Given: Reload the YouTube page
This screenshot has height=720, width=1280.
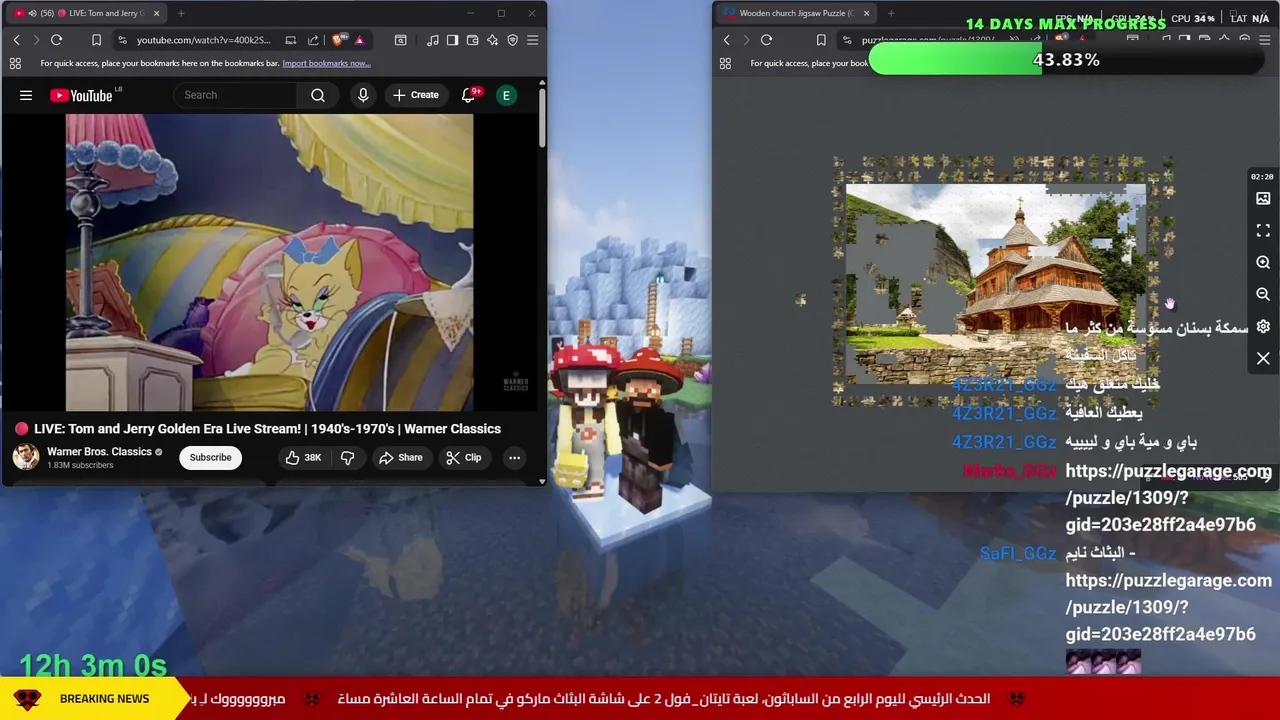Looking at the screenshot, I should 57,40.
